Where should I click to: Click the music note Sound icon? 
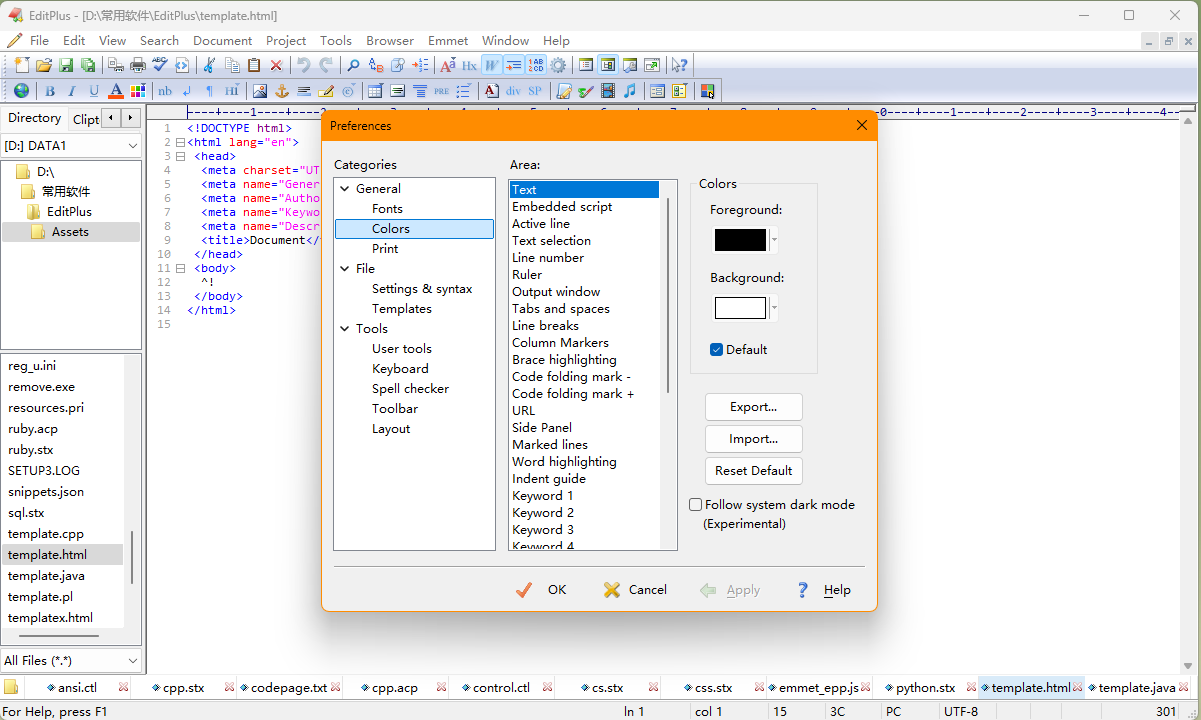pyautogui.click(x=629, y=91)
